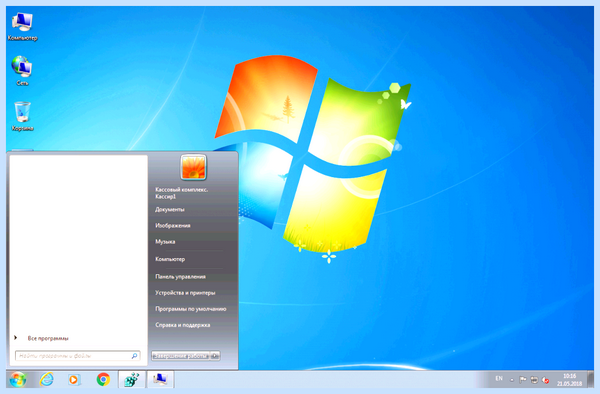This screenshot has height=394, width=600.
Task: Click the Show desktop strip
Action: 591,379
